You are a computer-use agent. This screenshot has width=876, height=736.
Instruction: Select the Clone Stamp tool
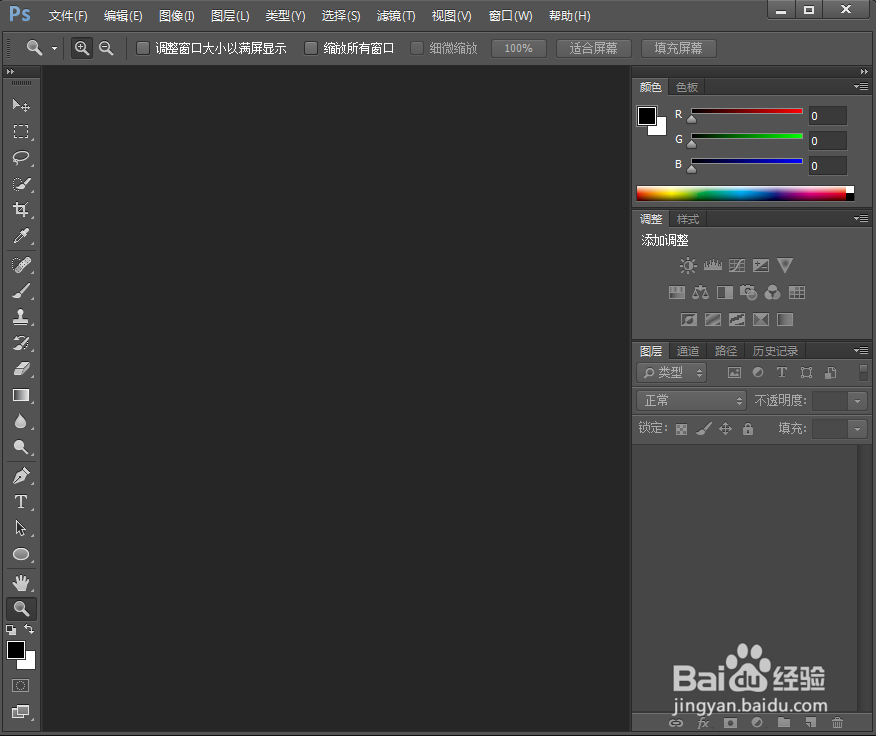[x=21, y=317]
